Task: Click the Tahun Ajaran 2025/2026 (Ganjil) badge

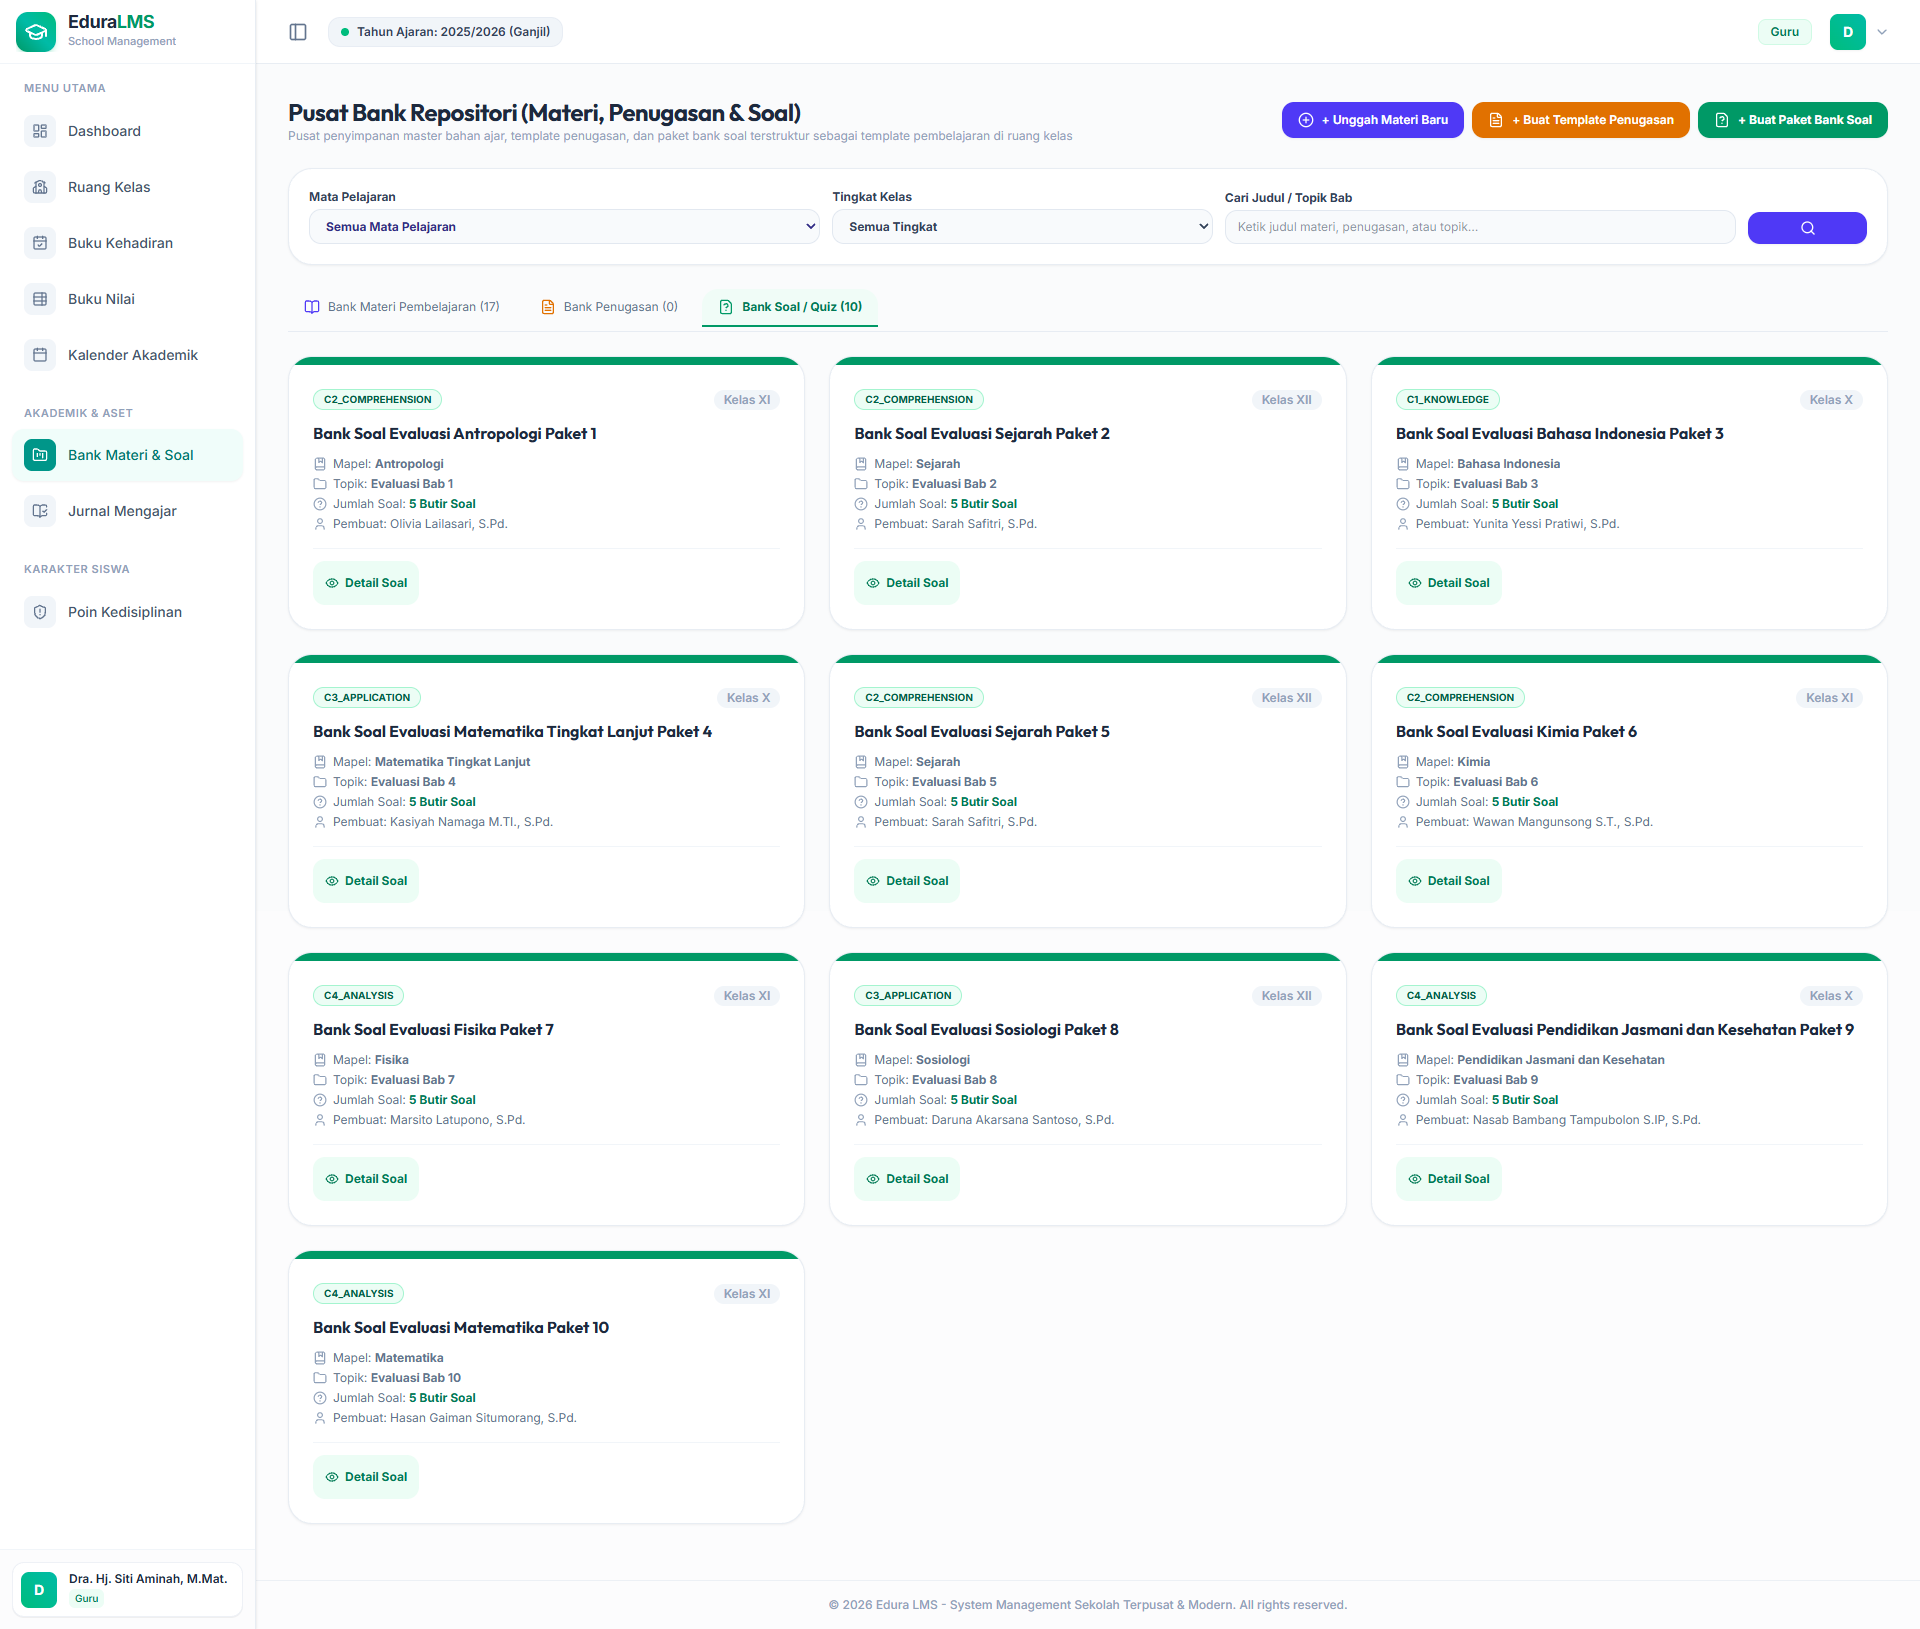Action: (x=445, y=32)
